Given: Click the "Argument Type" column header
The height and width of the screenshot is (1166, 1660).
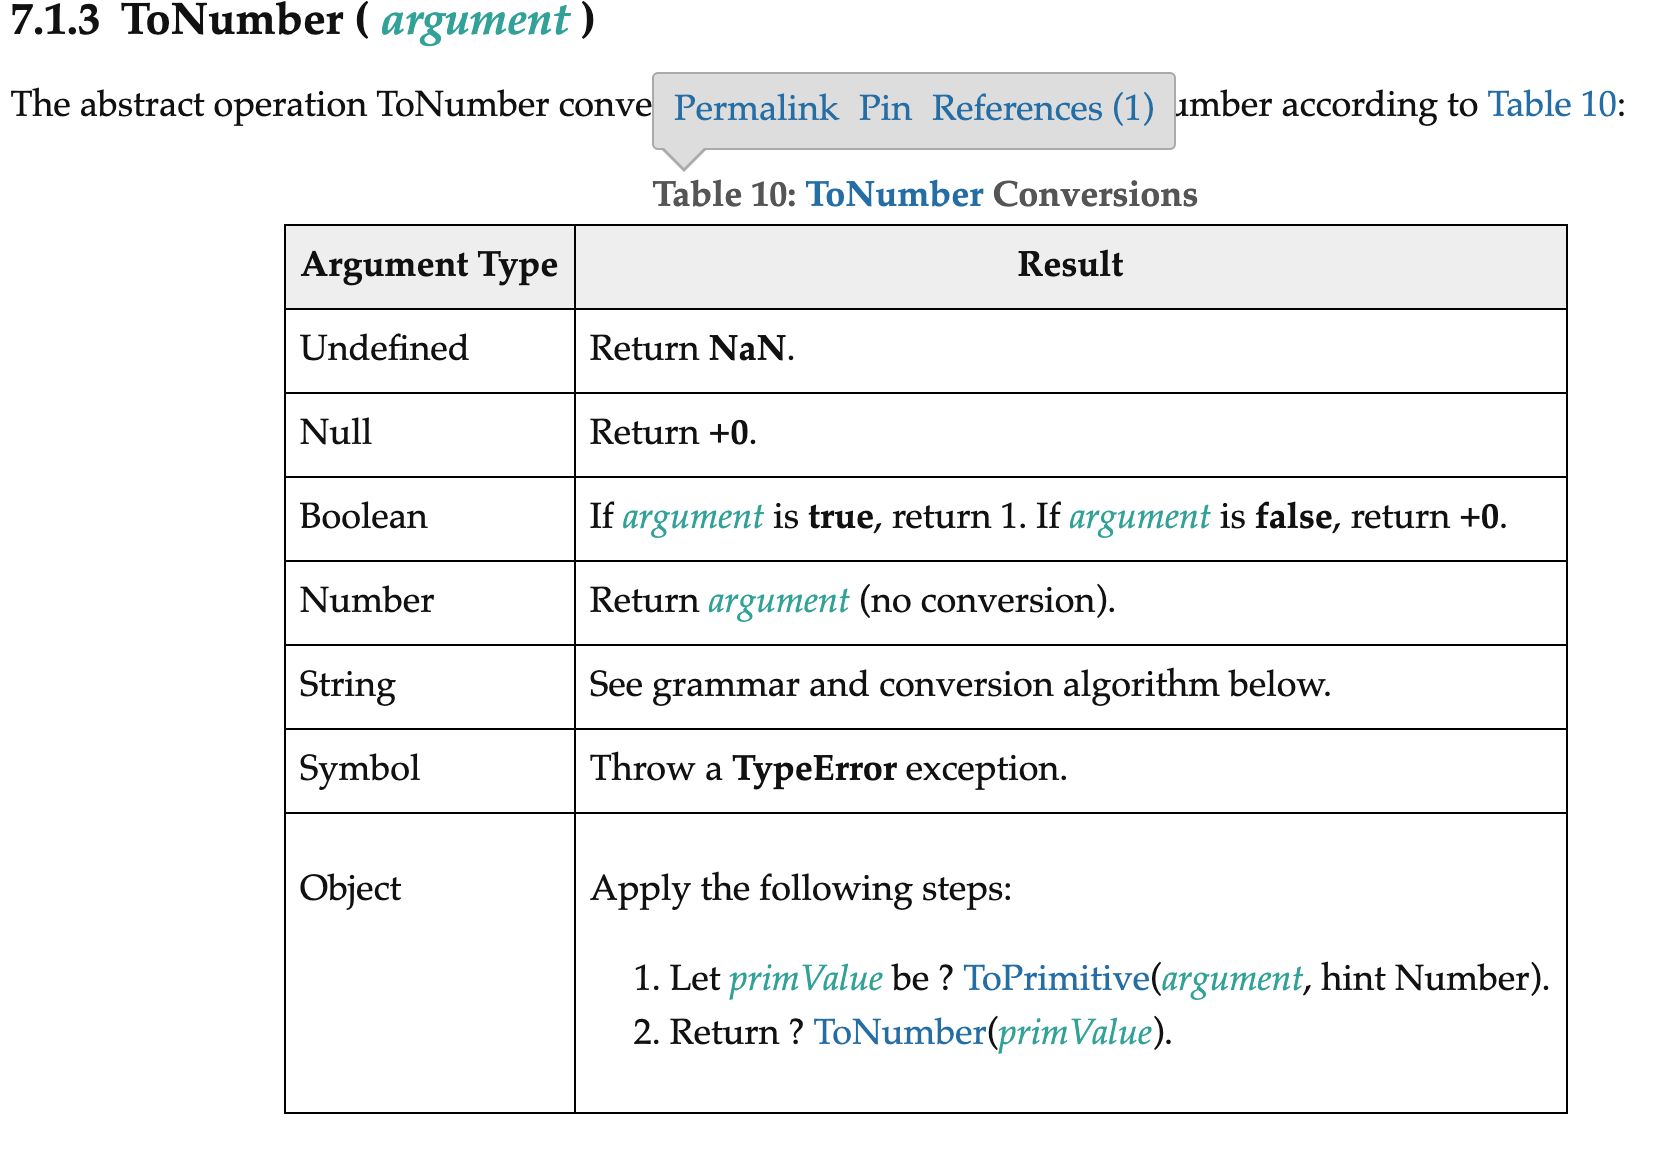Looking at the screenshot, I should click(429, 265).
